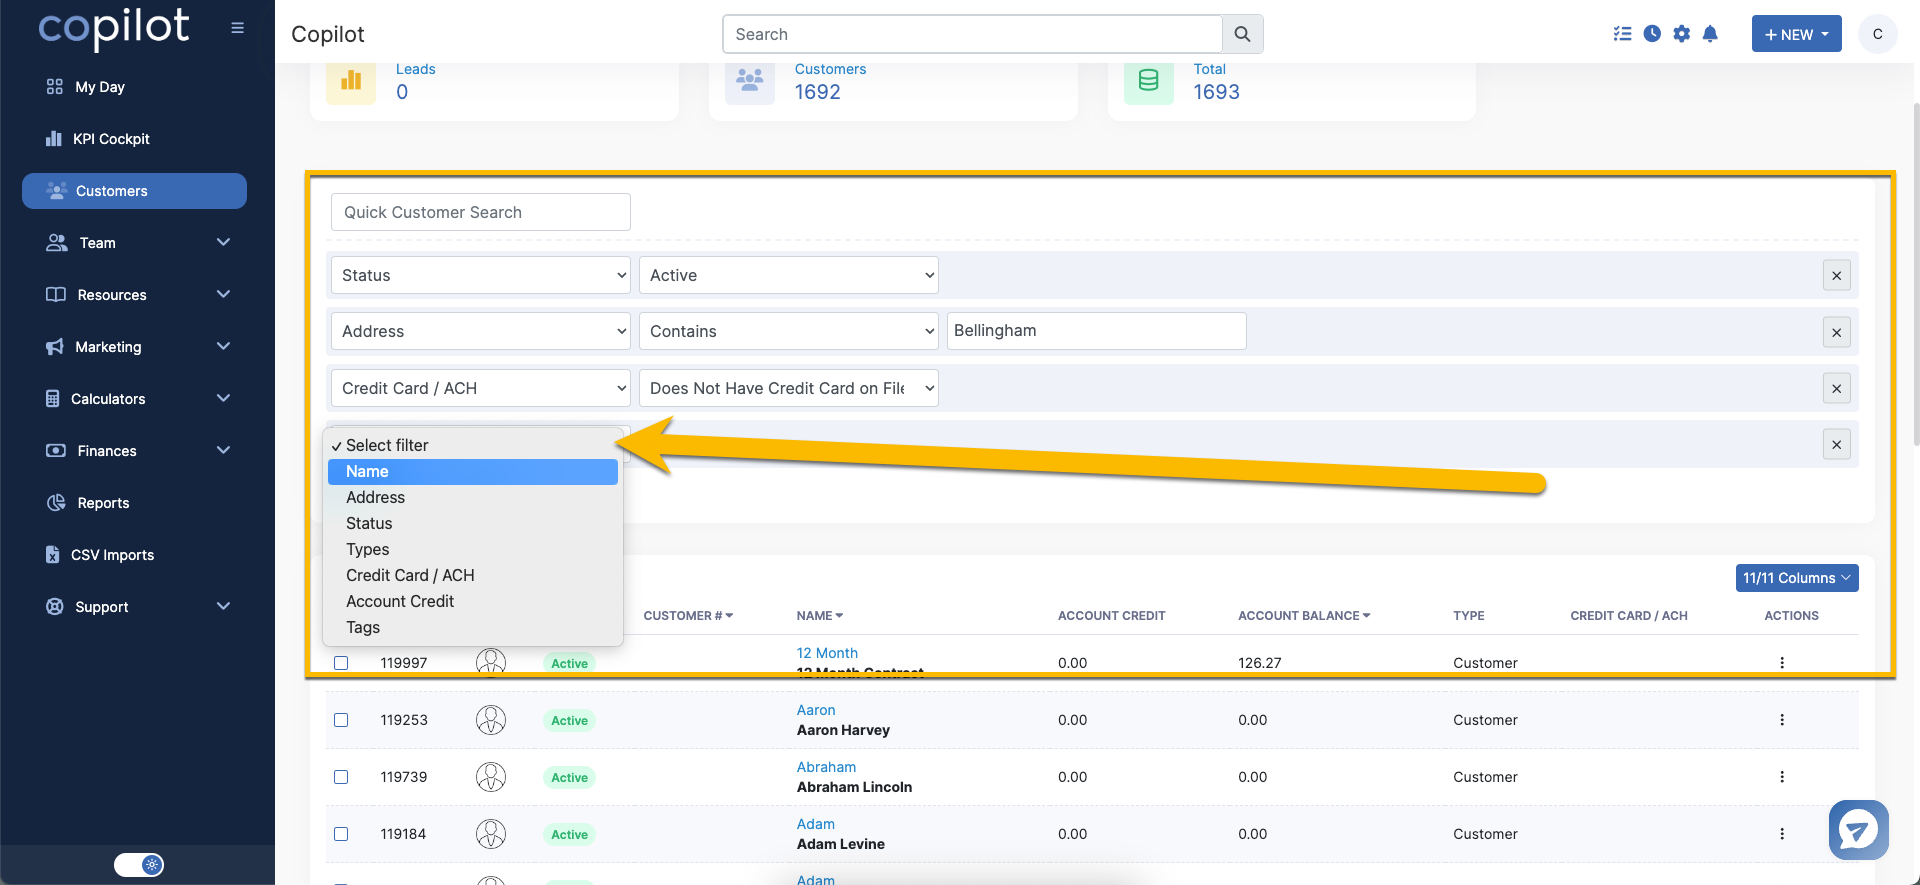
Task: Select Name in the filter list
Action: pyautogui.click(x=473, y=472)
